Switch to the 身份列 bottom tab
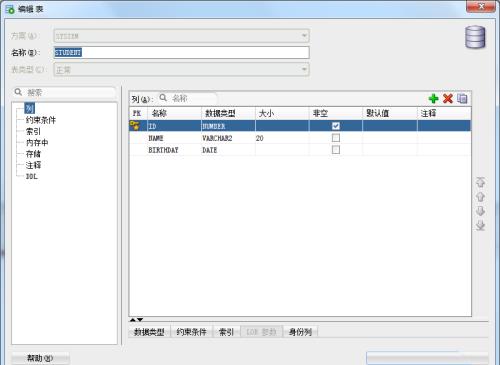This screenshot has width=500, height=365. pos(300,332)
